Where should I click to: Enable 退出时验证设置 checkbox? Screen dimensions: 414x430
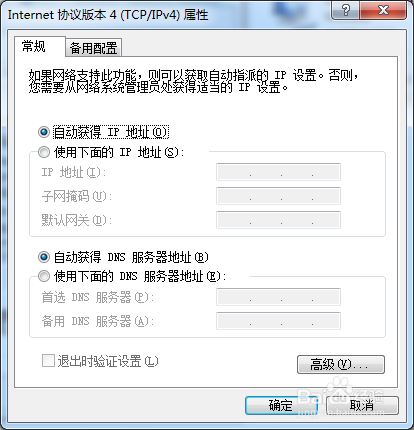click(48, 361)
